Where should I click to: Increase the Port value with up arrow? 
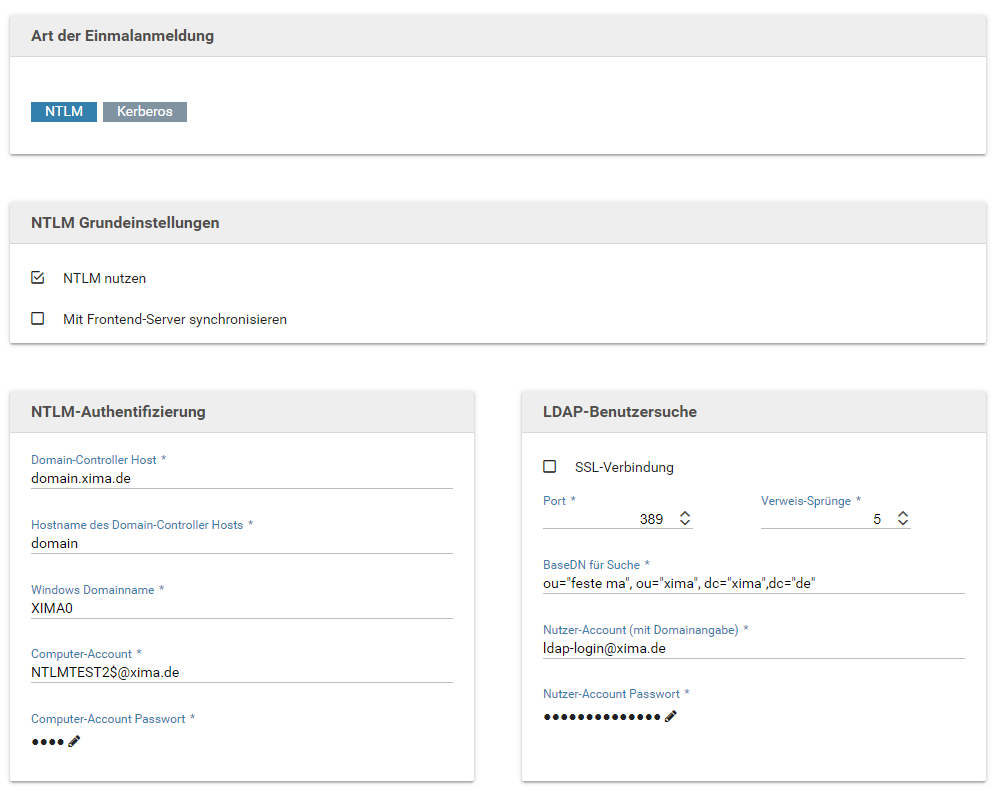coord(685,514)
